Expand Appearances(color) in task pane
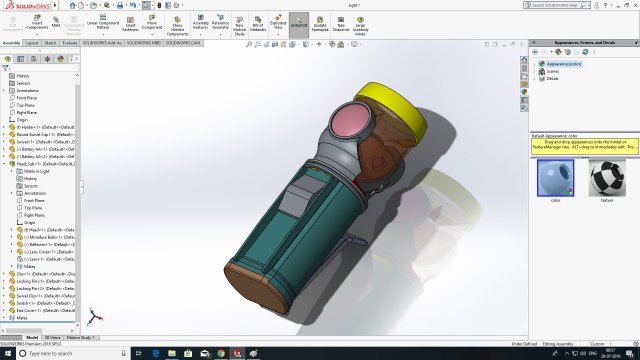 click(x=534, y=64)
